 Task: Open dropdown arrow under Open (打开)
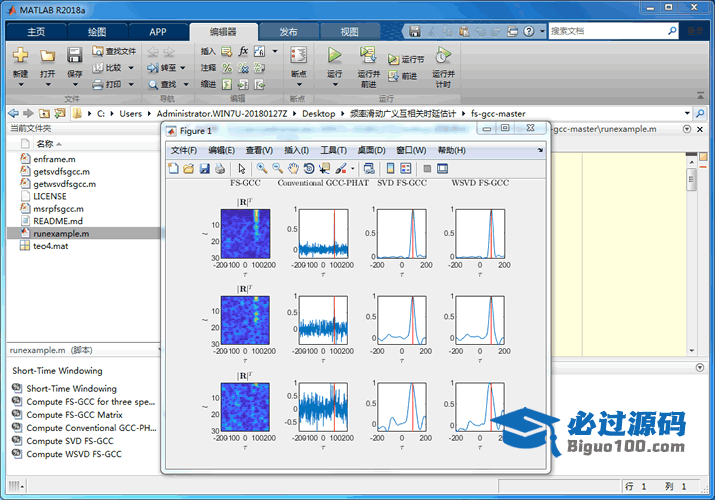[x=48, y=84]
